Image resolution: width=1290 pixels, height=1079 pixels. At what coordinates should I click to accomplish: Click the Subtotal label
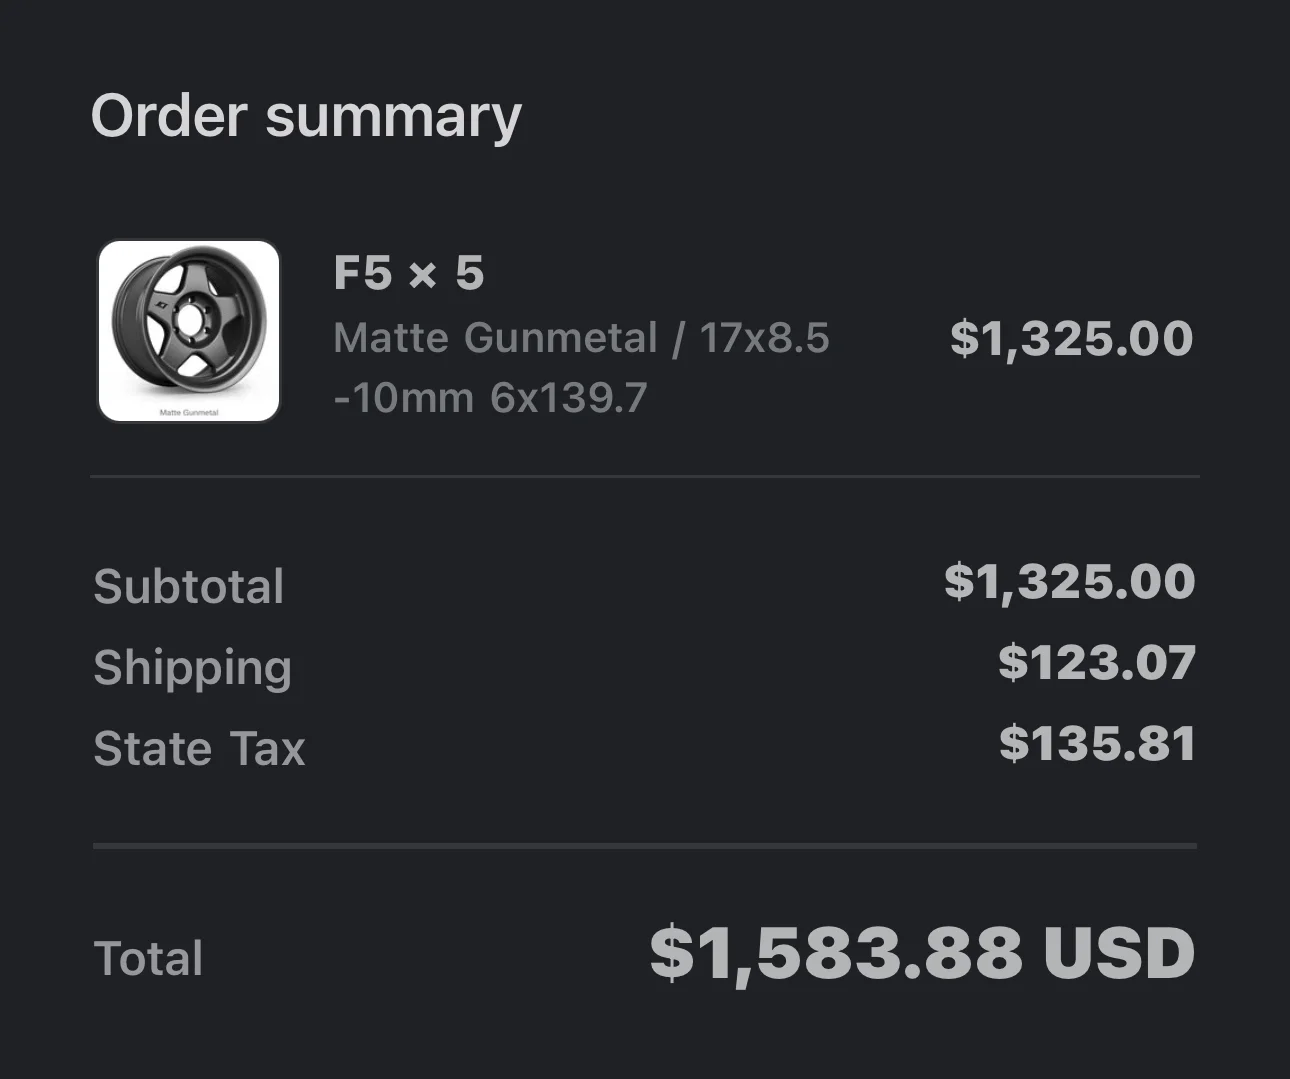189,586
